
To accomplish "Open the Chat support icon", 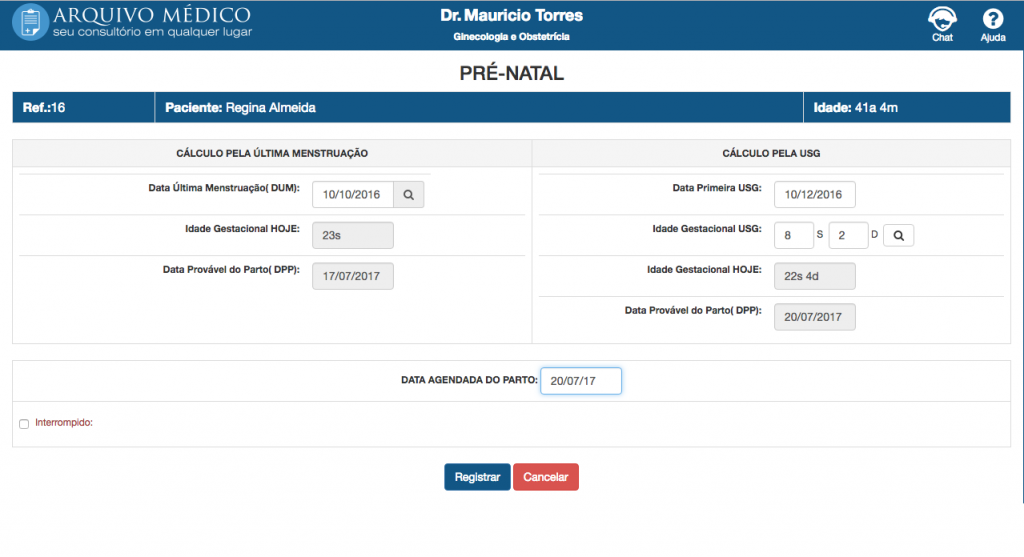I will pyautogui.click(x=942, y=21).
